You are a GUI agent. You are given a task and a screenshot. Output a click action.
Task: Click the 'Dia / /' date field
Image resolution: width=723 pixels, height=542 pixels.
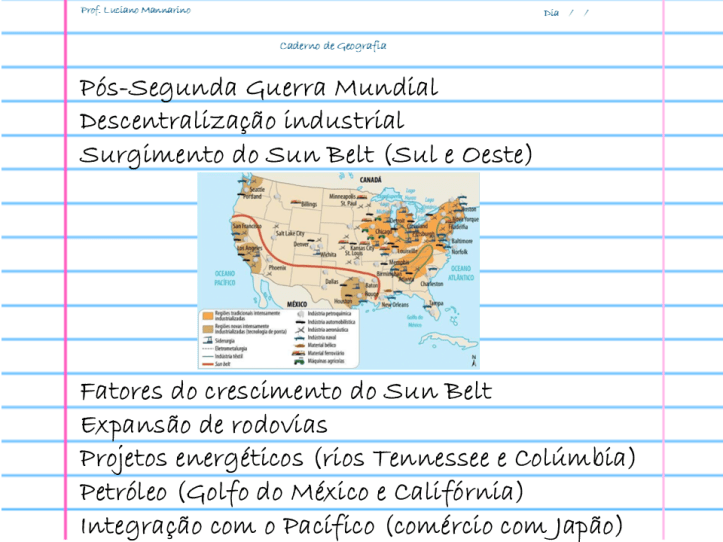(566, 12)
